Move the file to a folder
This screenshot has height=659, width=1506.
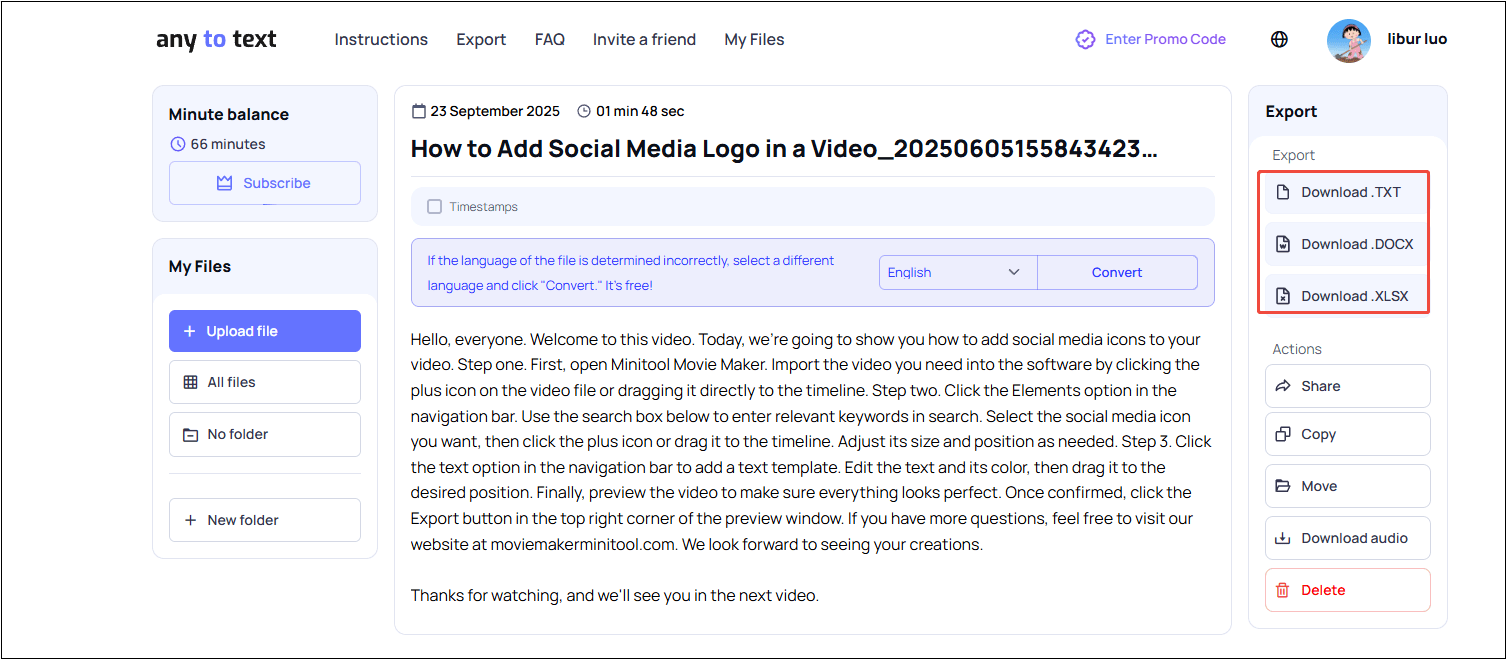[x=1346, y=486]
